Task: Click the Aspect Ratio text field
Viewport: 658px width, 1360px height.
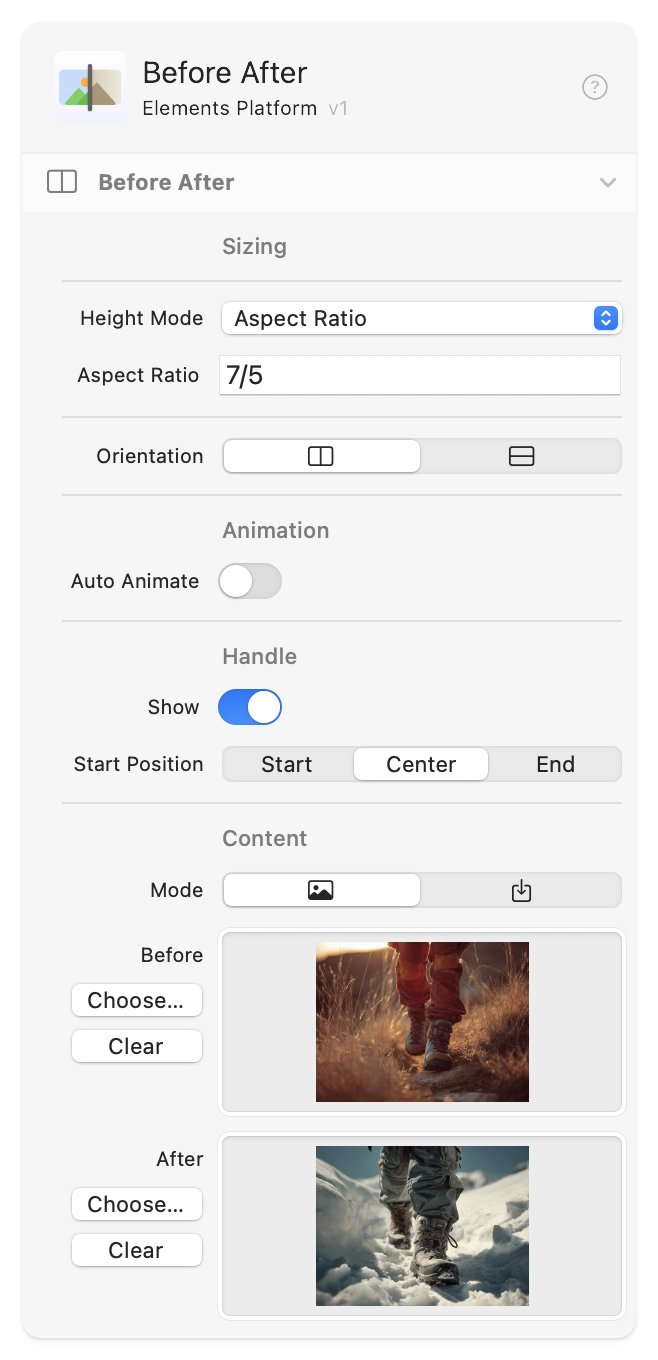Action: pos(420,375)
